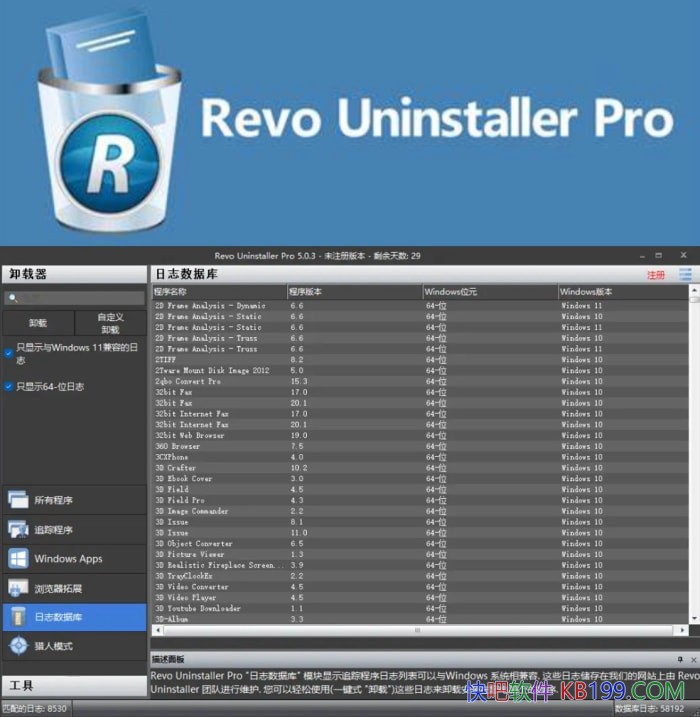
Task: Click the red Register (注册) link
Action: point(655,274)
